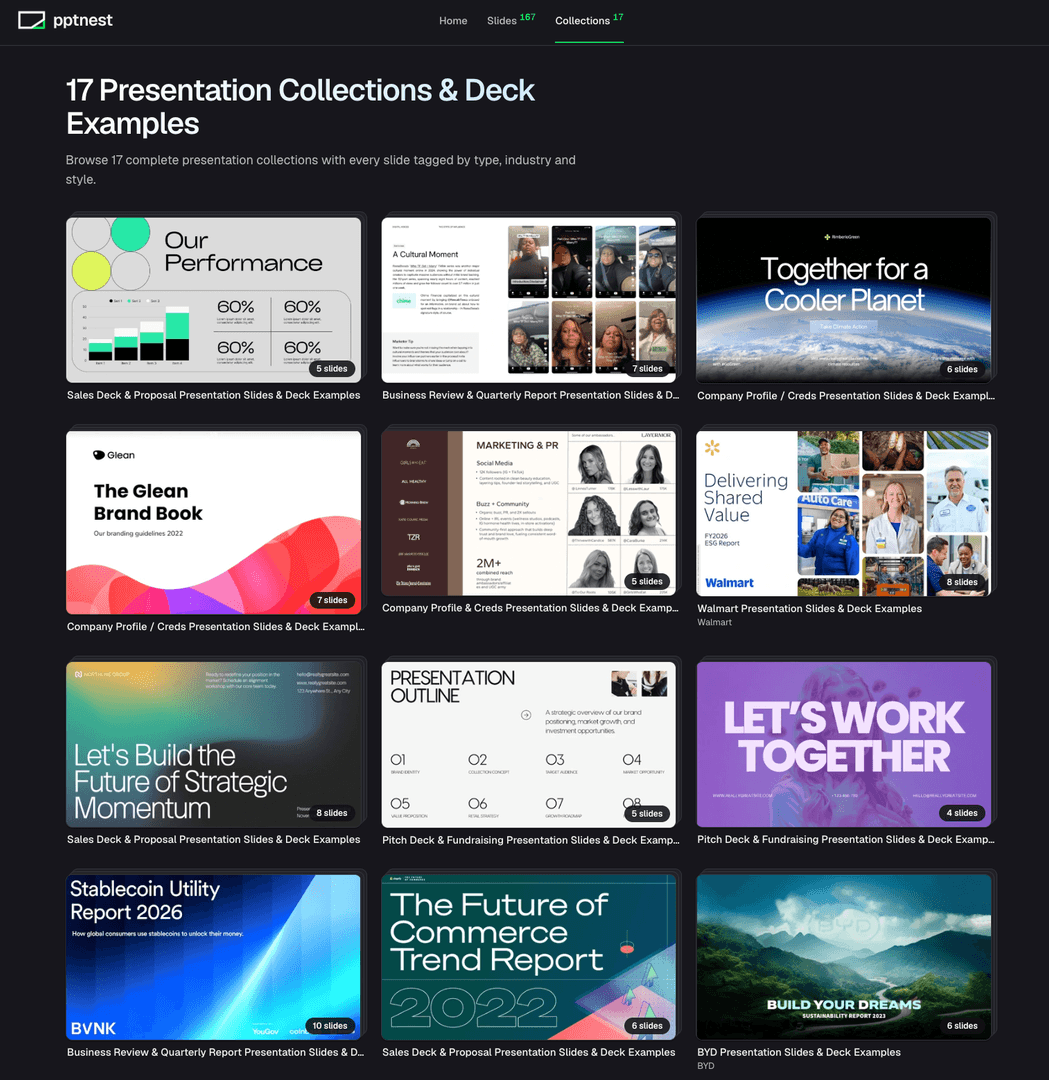
Task: Click the title link under 'A Cultural Moment' thumbnail
Action: click(530, 395)
